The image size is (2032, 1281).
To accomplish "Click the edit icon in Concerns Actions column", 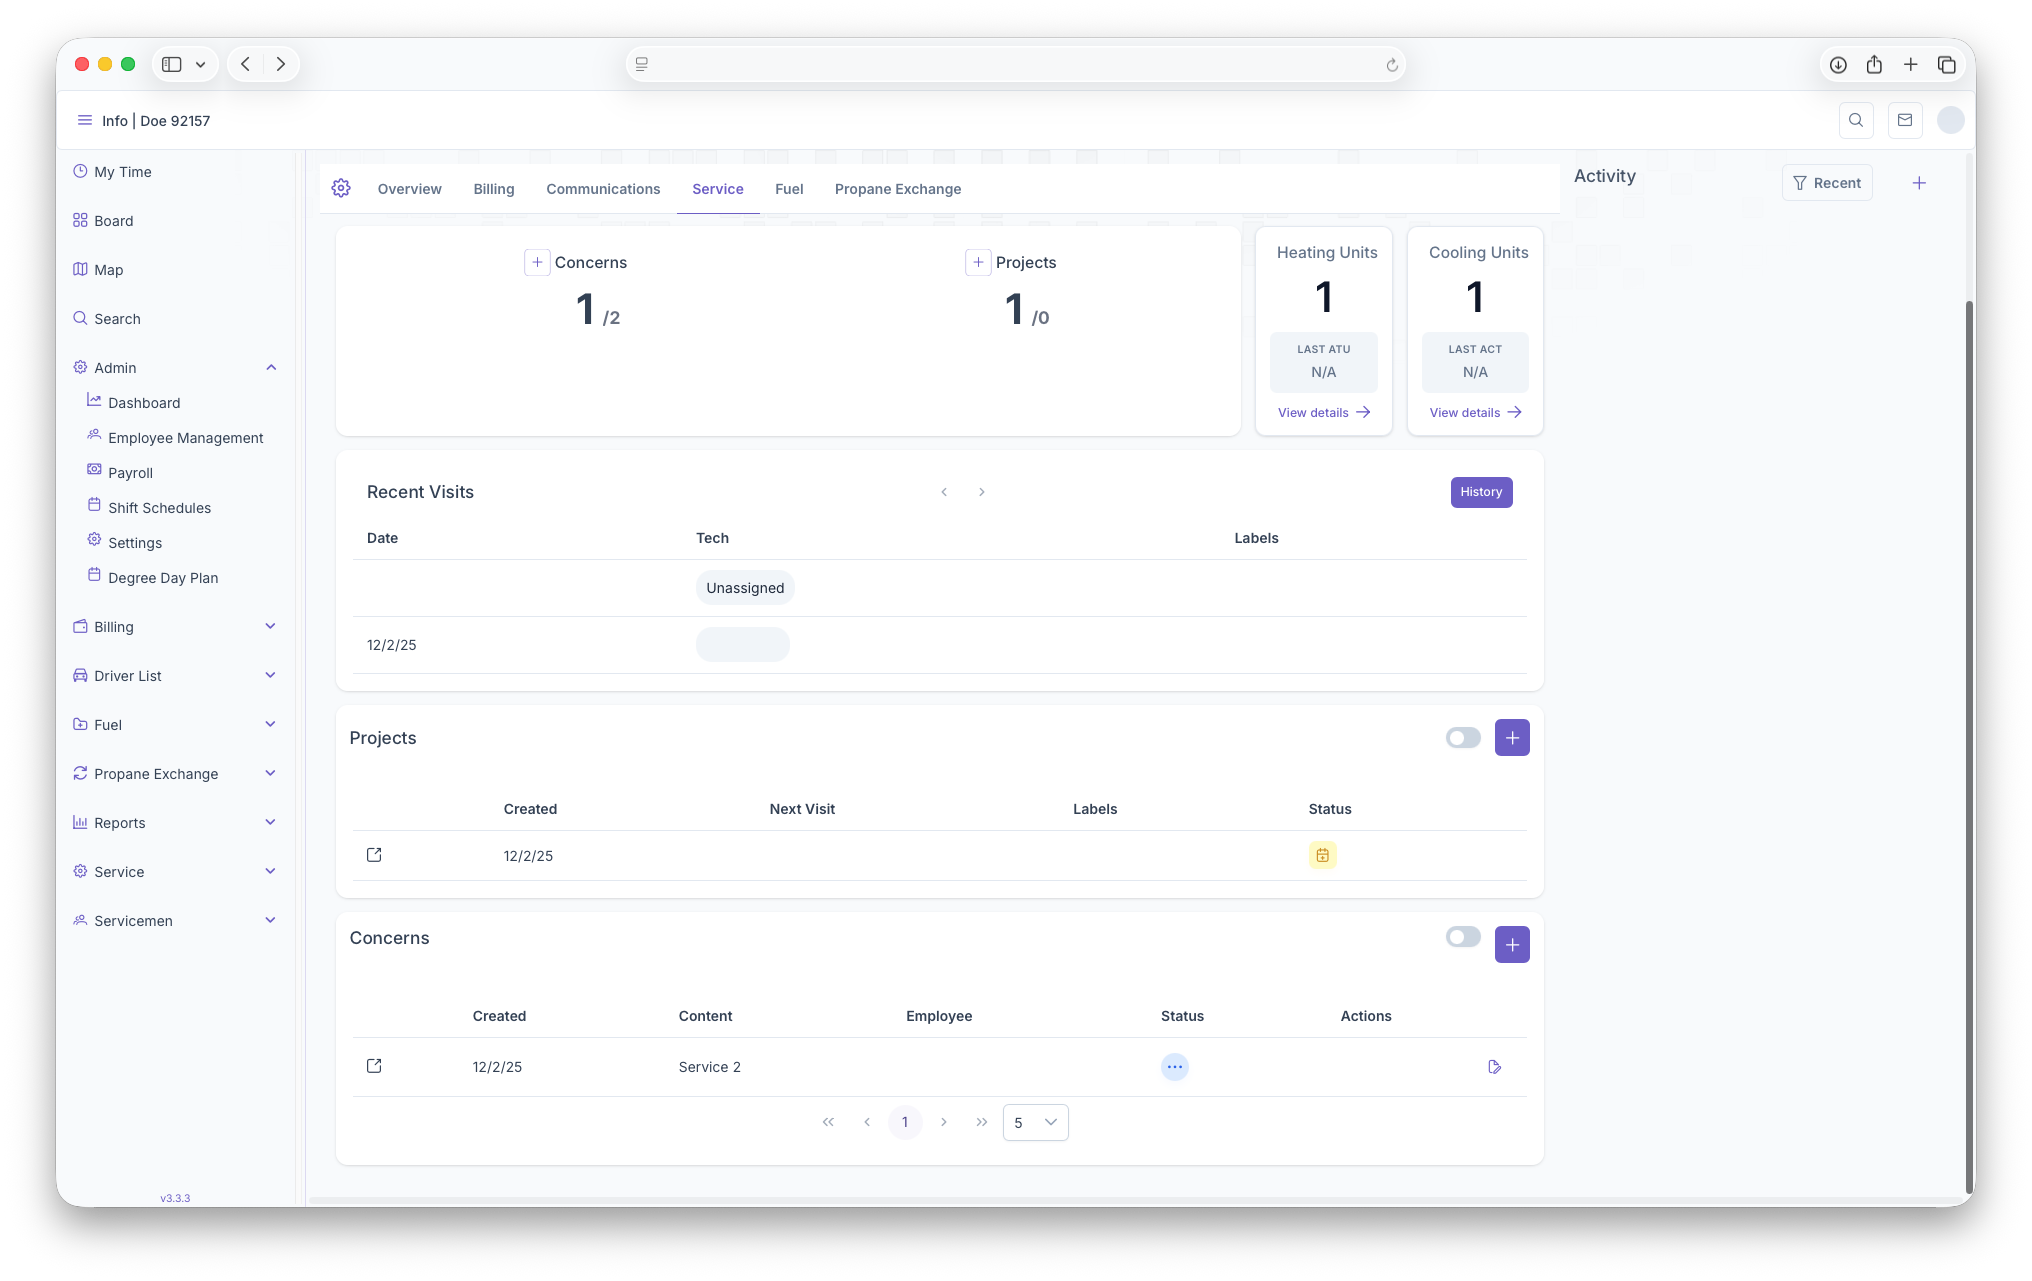I will [1494, 1067].
